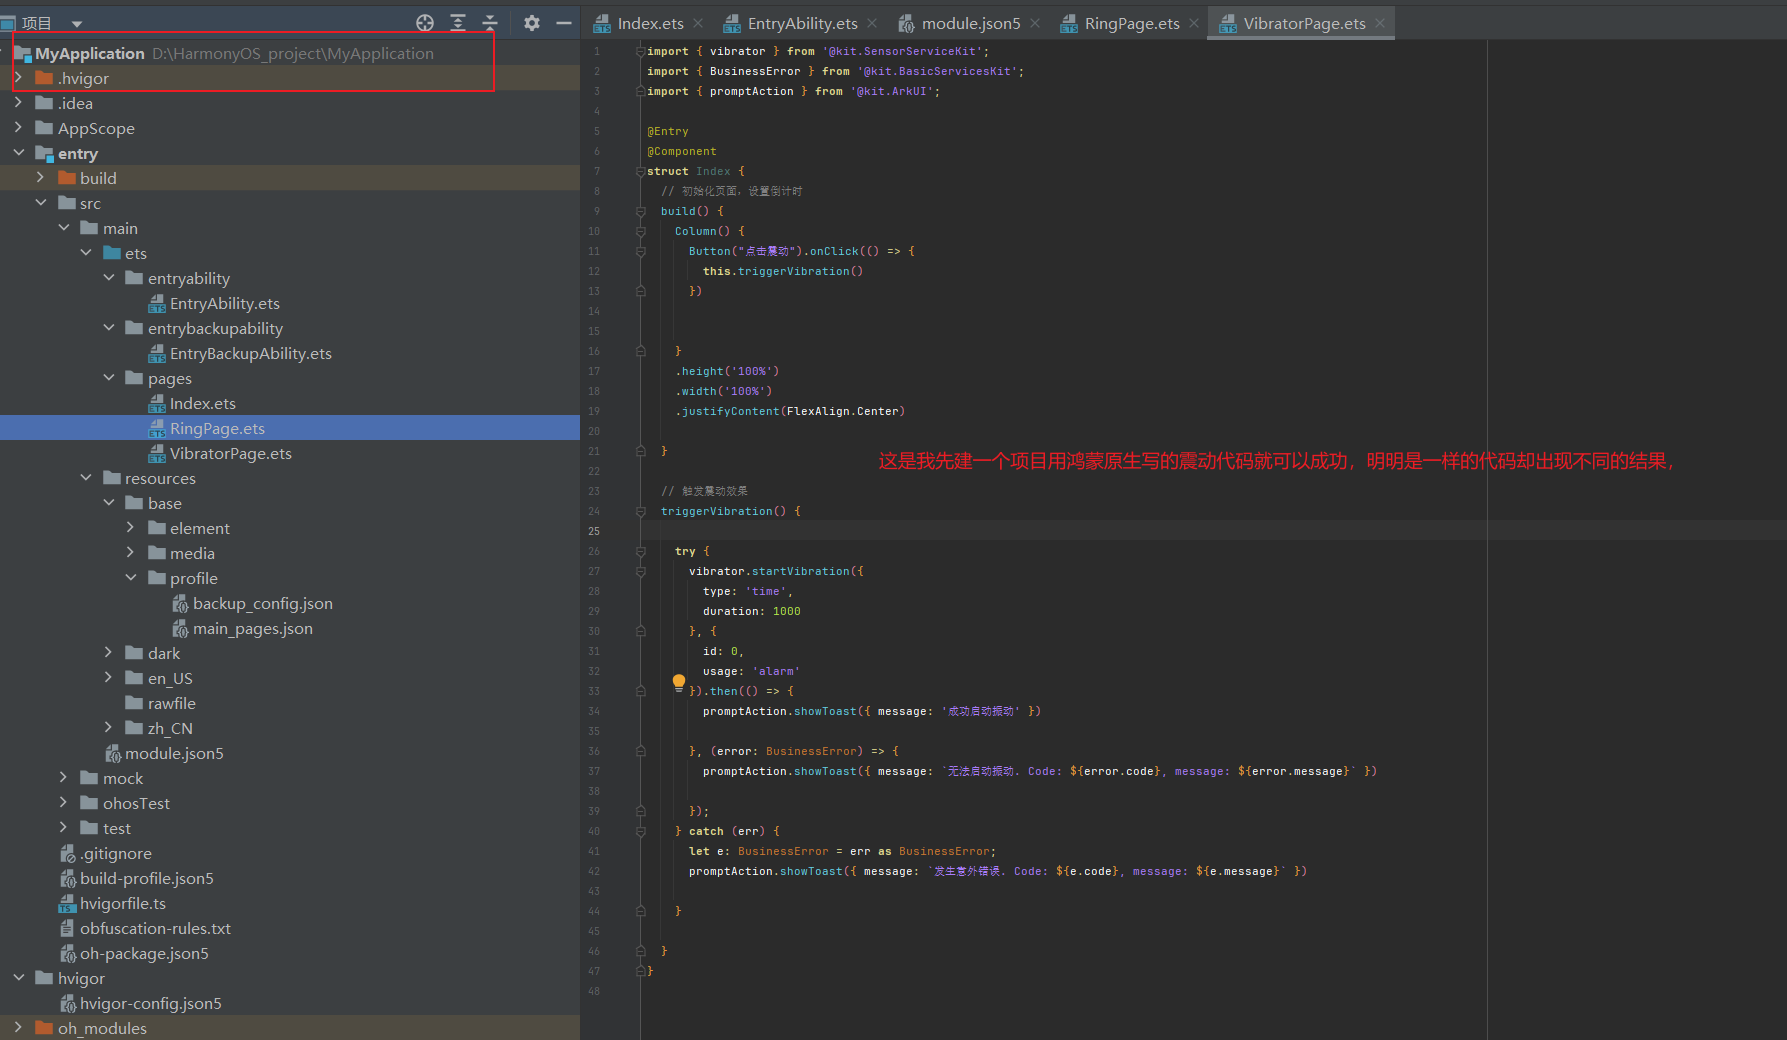
Task: Open hvigorfile.ts file
Action: 123,903
